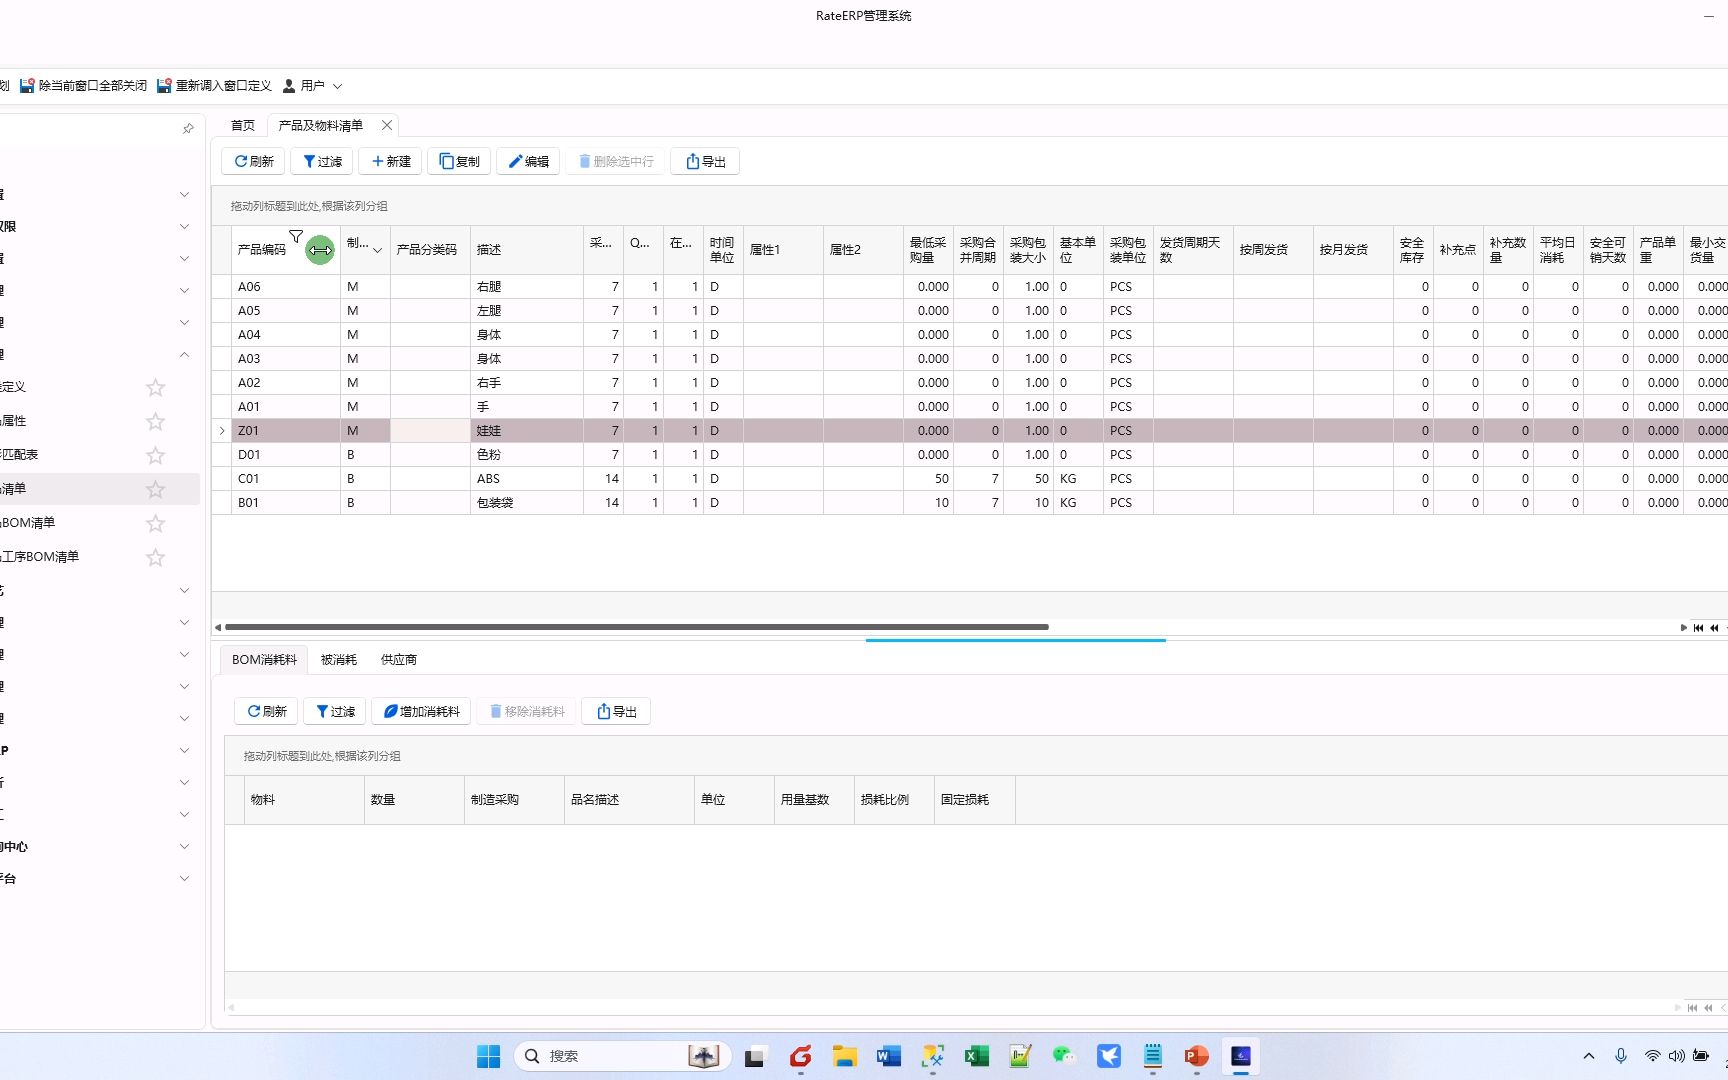Toggle favorite star next to 定义
This screenshot has height=1080, width=1728.
pyautogui.click(x=155, y=387)
